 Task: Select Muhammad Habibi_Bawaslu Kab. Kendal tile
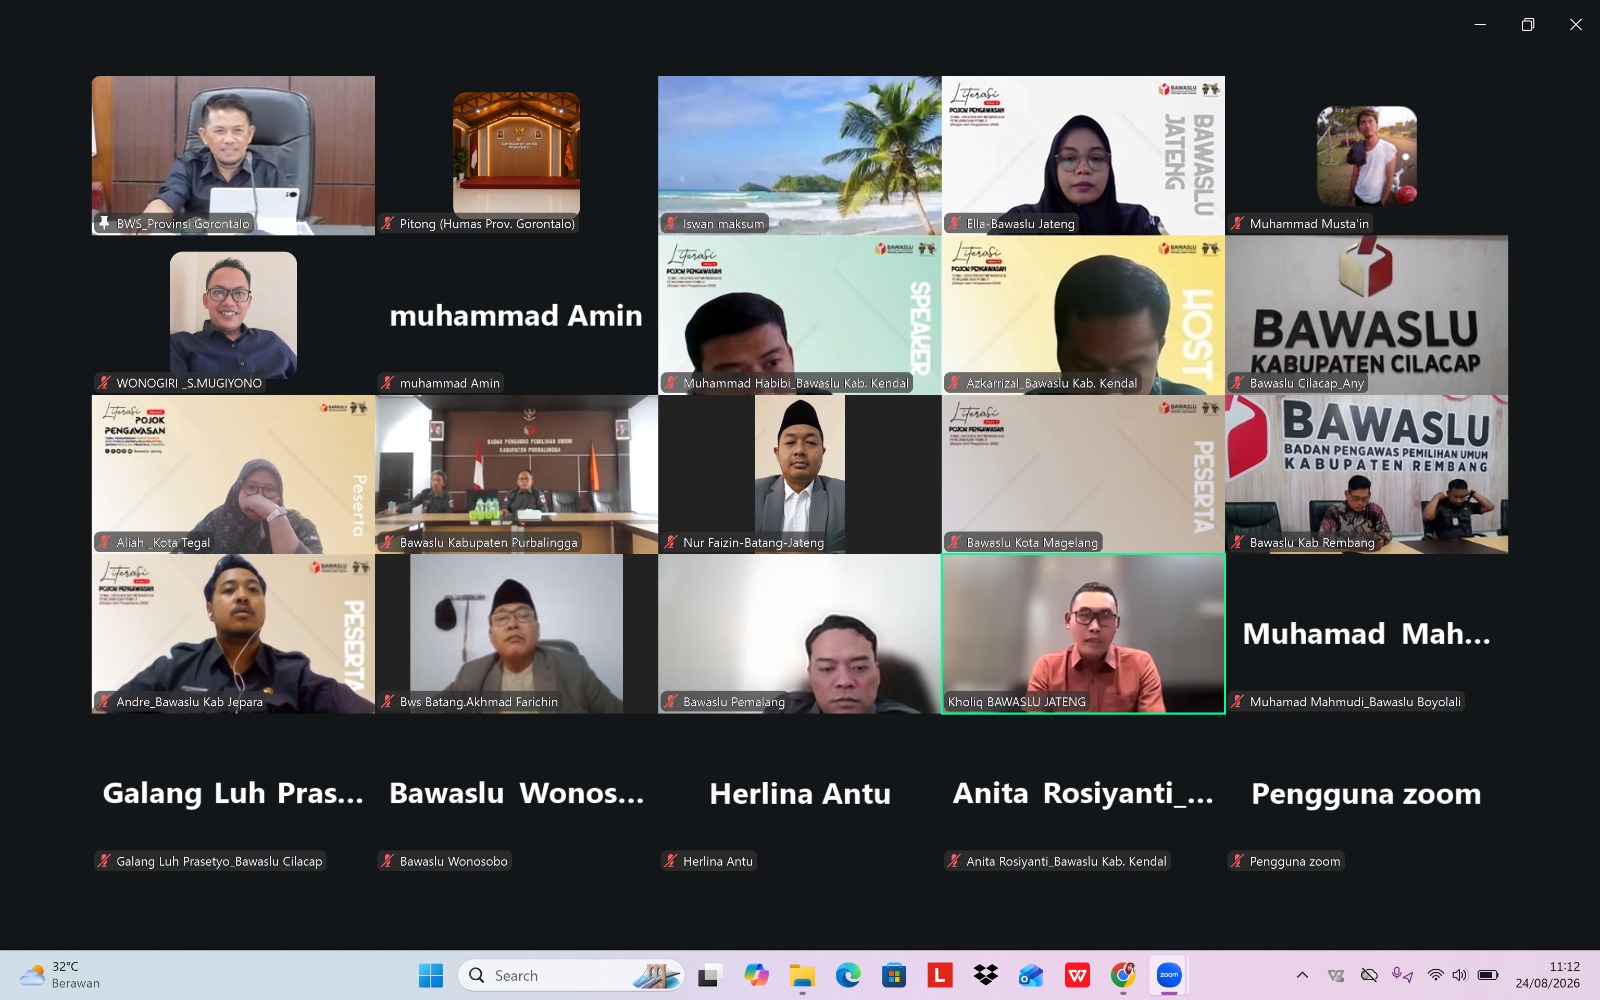800,315
